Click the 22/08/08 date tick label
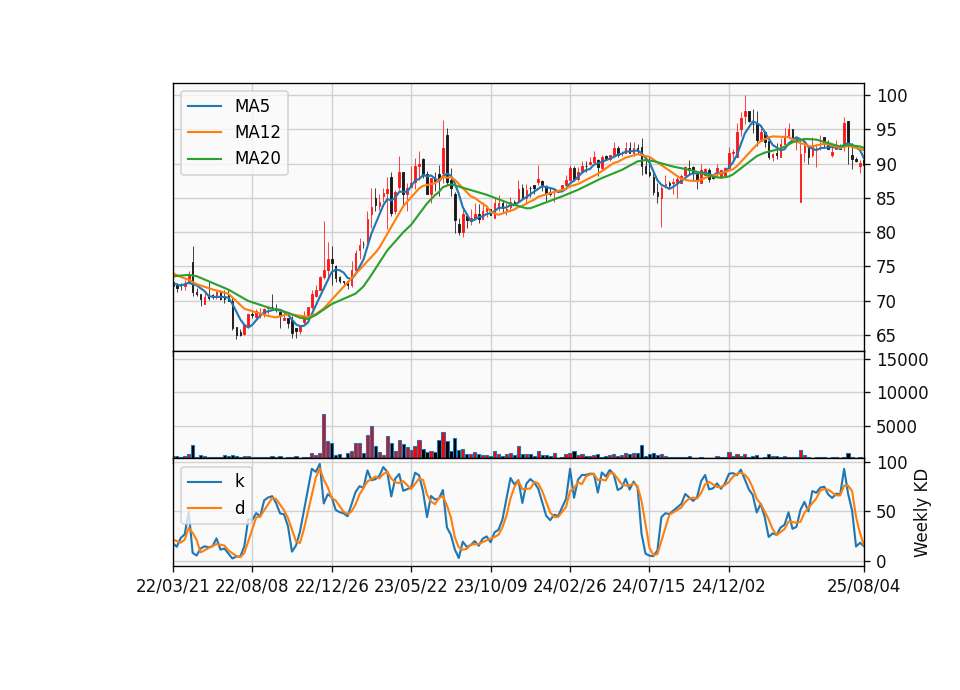The width and height of the screenshot is (960, 690). [x=252, y=586]
